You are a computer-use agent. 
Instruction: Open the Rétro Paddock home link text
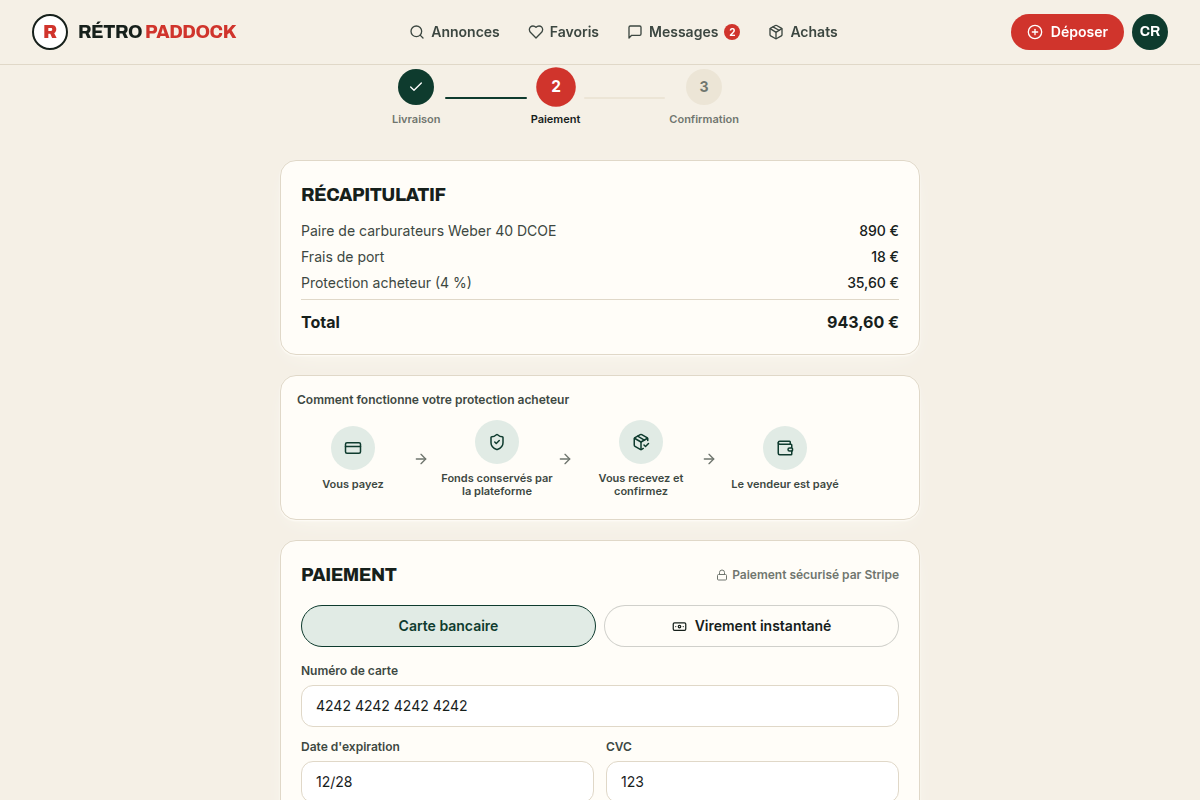(x=157, y=32)
